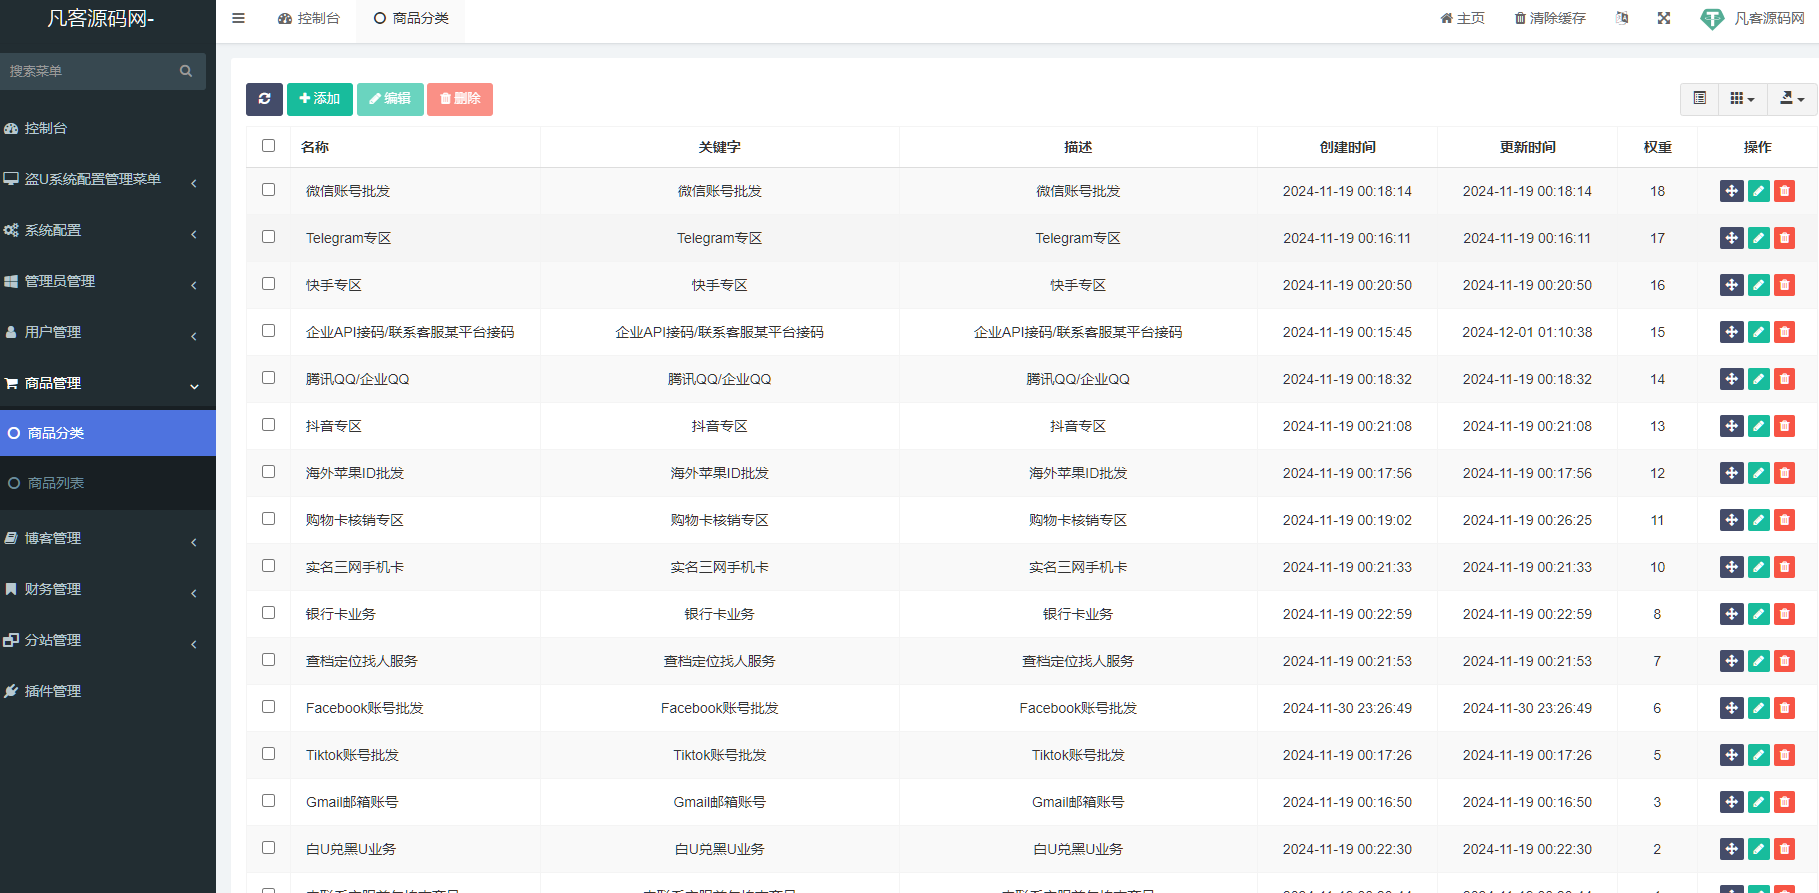
Task: Go to 主页 link in header
Action: click(1462, 18)
